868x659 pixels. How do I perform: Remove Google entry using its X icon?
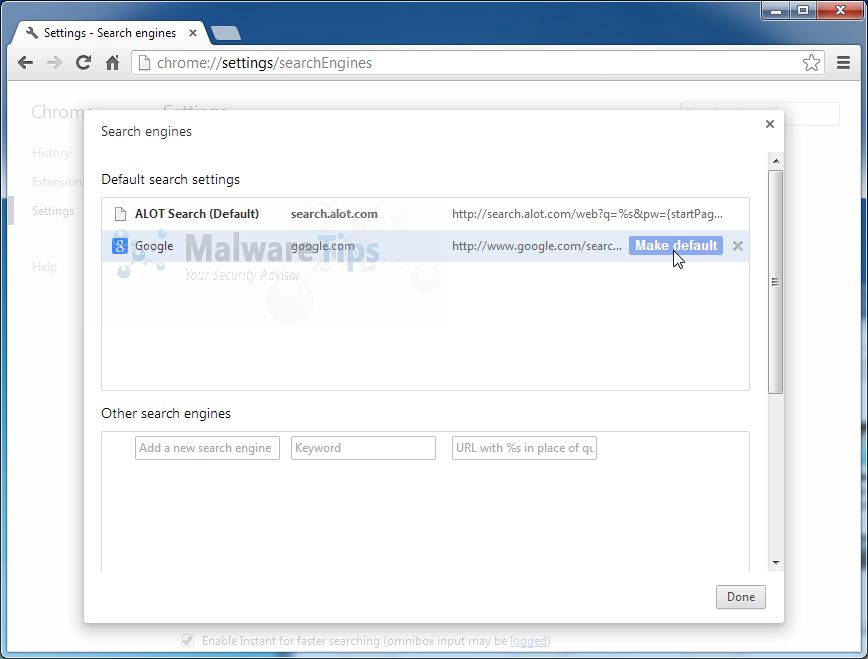point(737,246)
